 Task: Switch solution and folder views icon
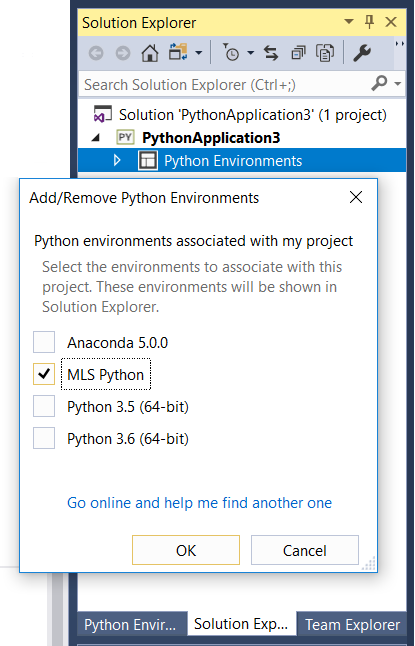178,52
